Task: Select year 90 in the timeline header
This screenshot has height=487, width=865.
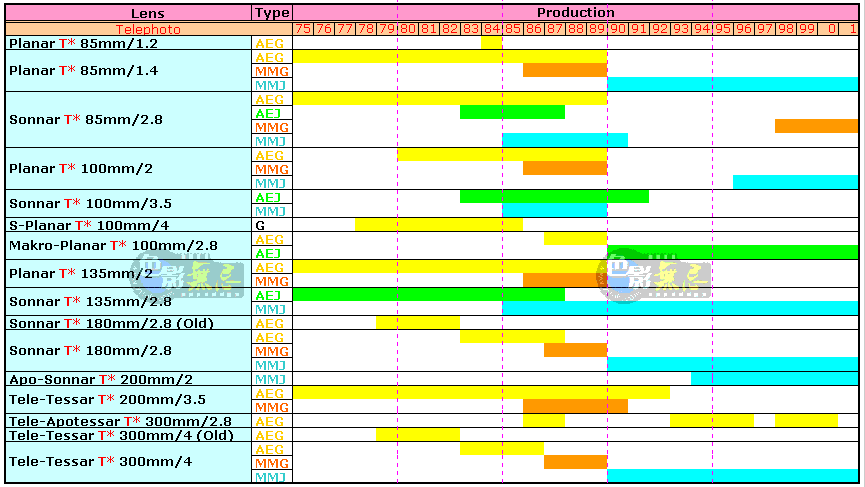Action: pos(618,29)
